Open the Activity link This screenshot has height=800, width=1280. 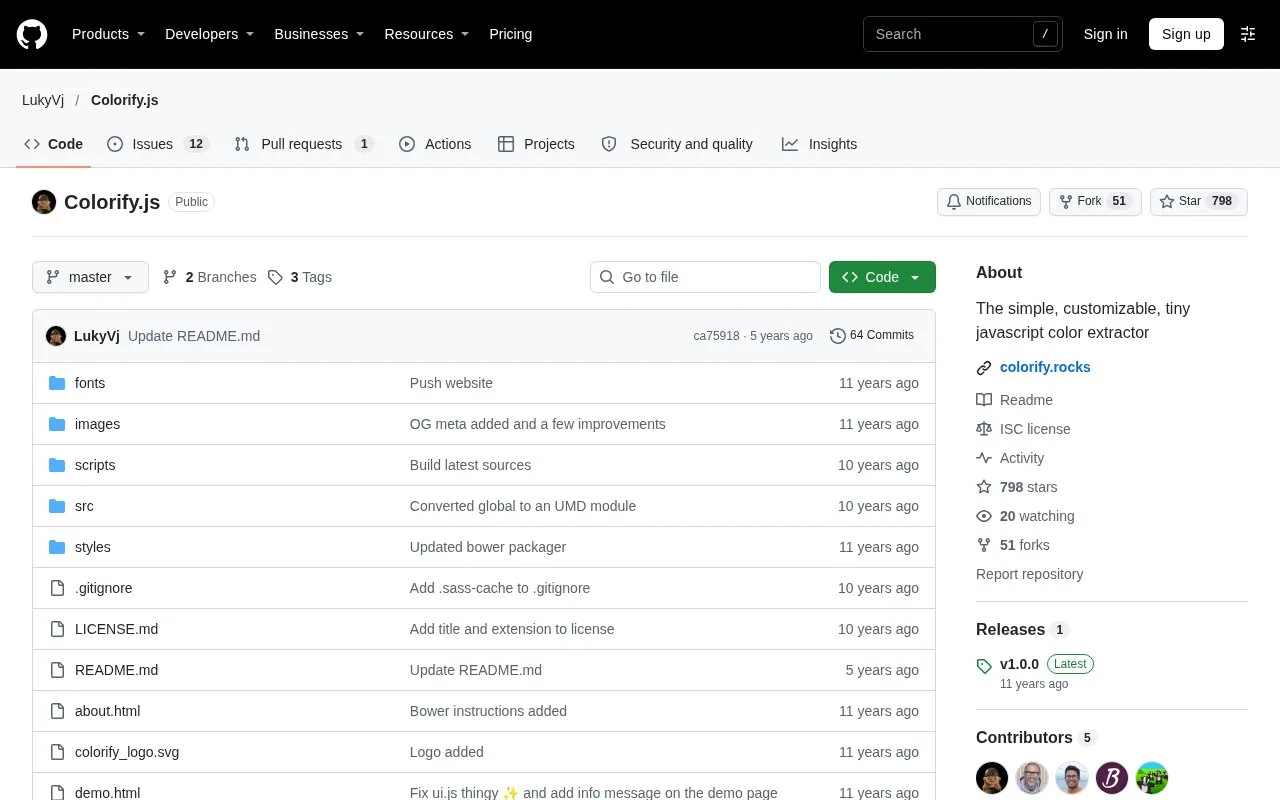[x=1011, y=458]
